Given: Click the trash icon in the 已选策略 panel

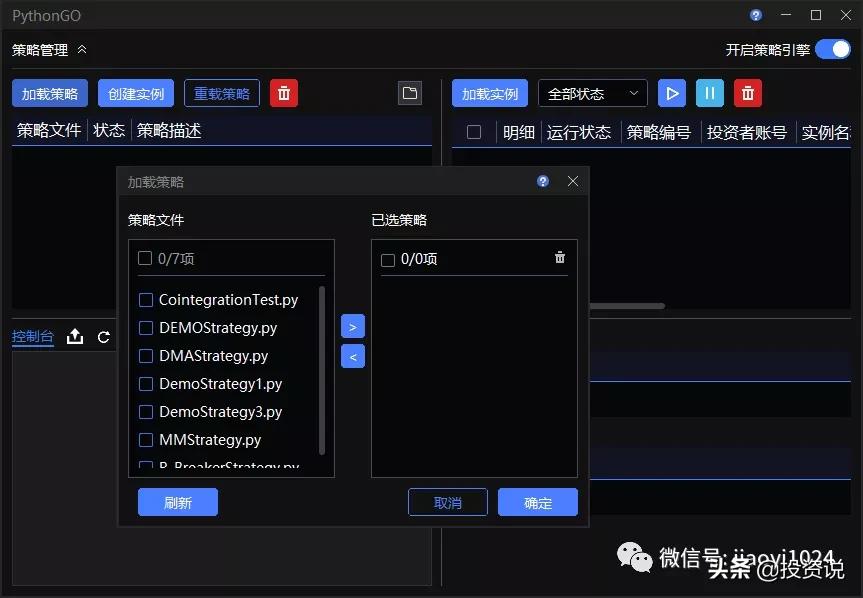Looking at the screenshot, I should 559,257.
